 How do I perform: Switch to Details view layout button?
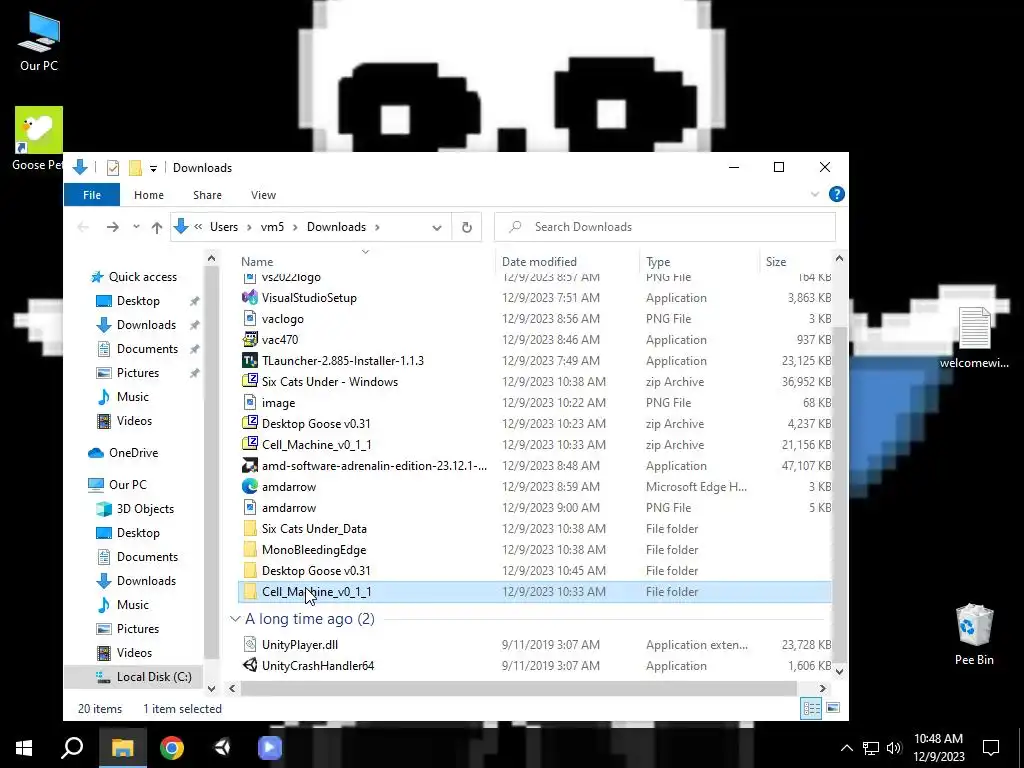click(811, 709)
